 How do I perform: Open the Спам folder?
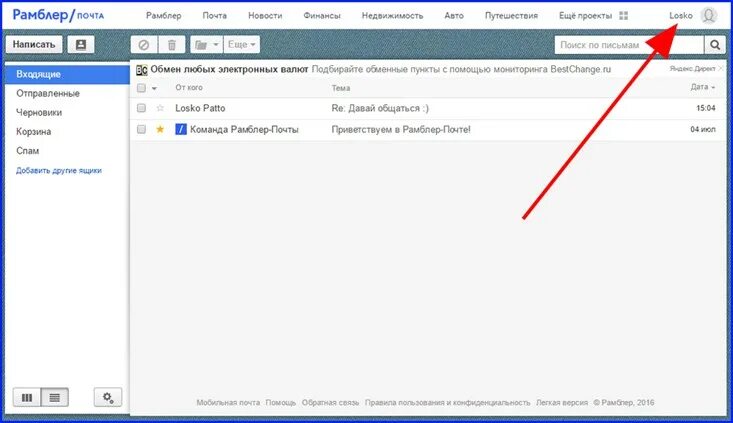point(28,151)
